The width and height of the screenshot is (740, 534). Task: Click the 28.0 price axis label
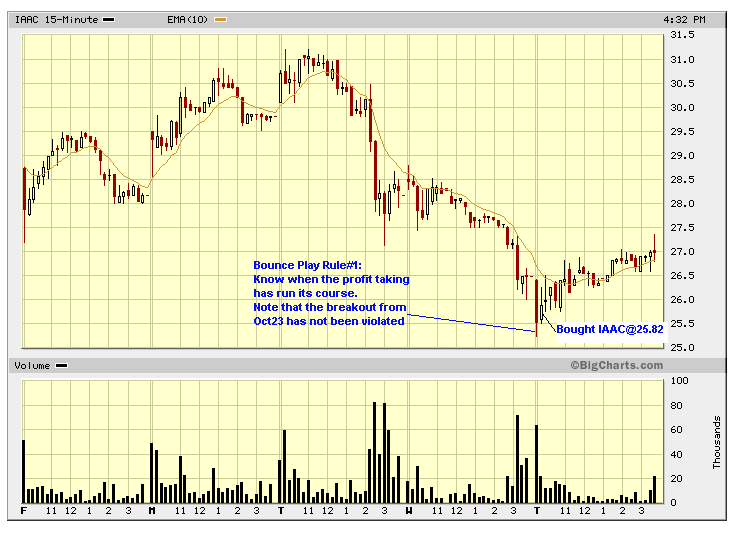(x=682, y=204)
